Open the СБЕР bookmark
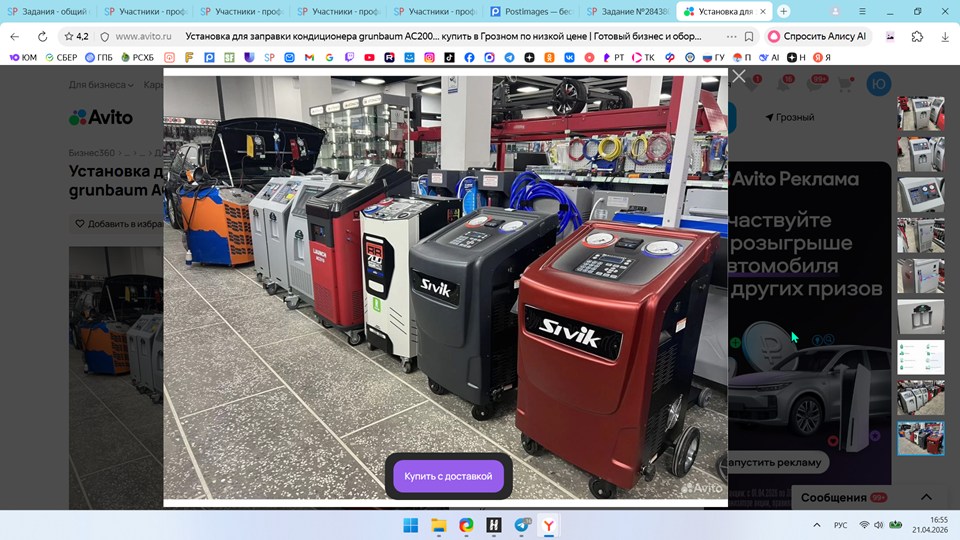Viewport: 960px width, 540px height. tap(61, 58)
